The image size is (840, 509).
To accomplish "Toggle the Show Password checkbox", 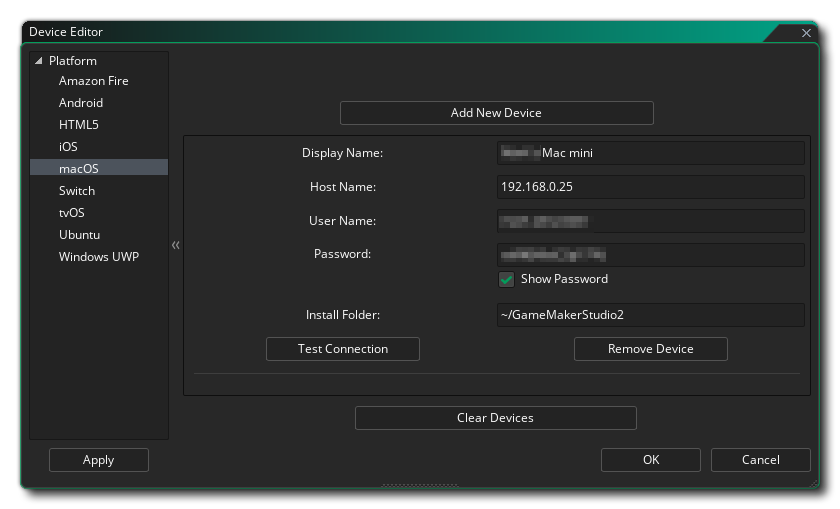I will [507, 280].
